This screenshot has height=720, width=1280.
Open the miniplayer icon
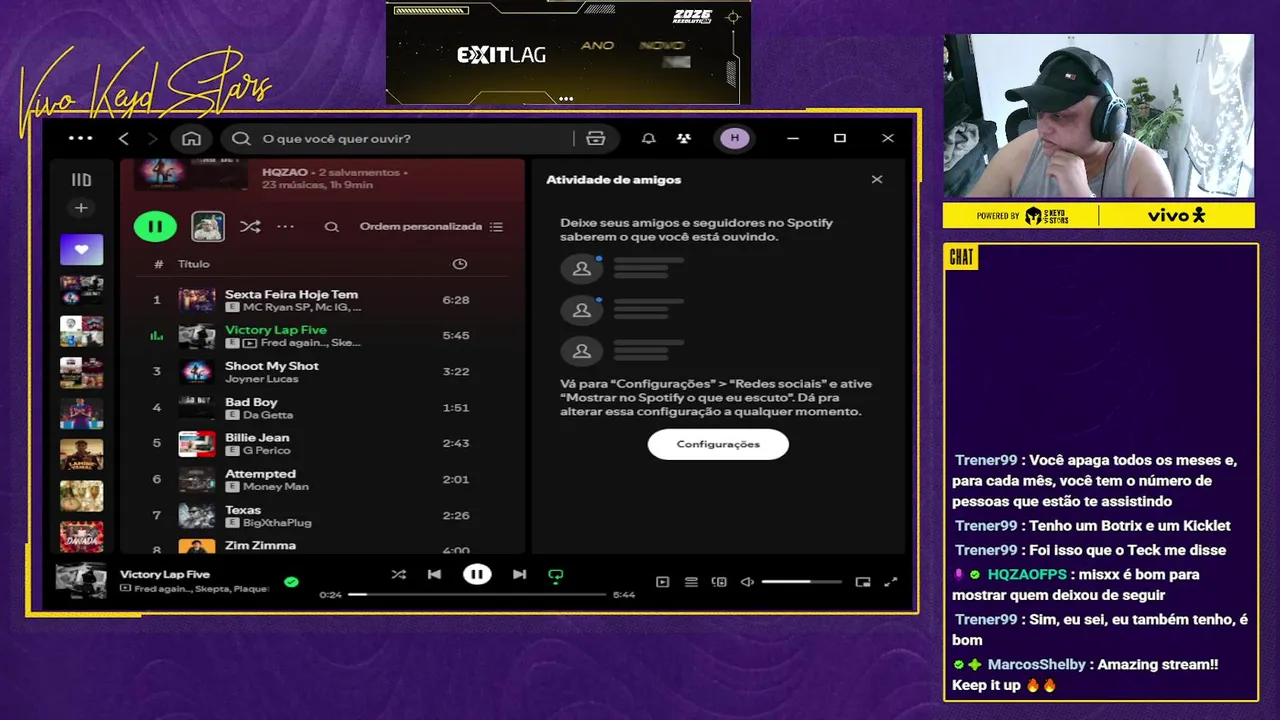click(863, 582)
